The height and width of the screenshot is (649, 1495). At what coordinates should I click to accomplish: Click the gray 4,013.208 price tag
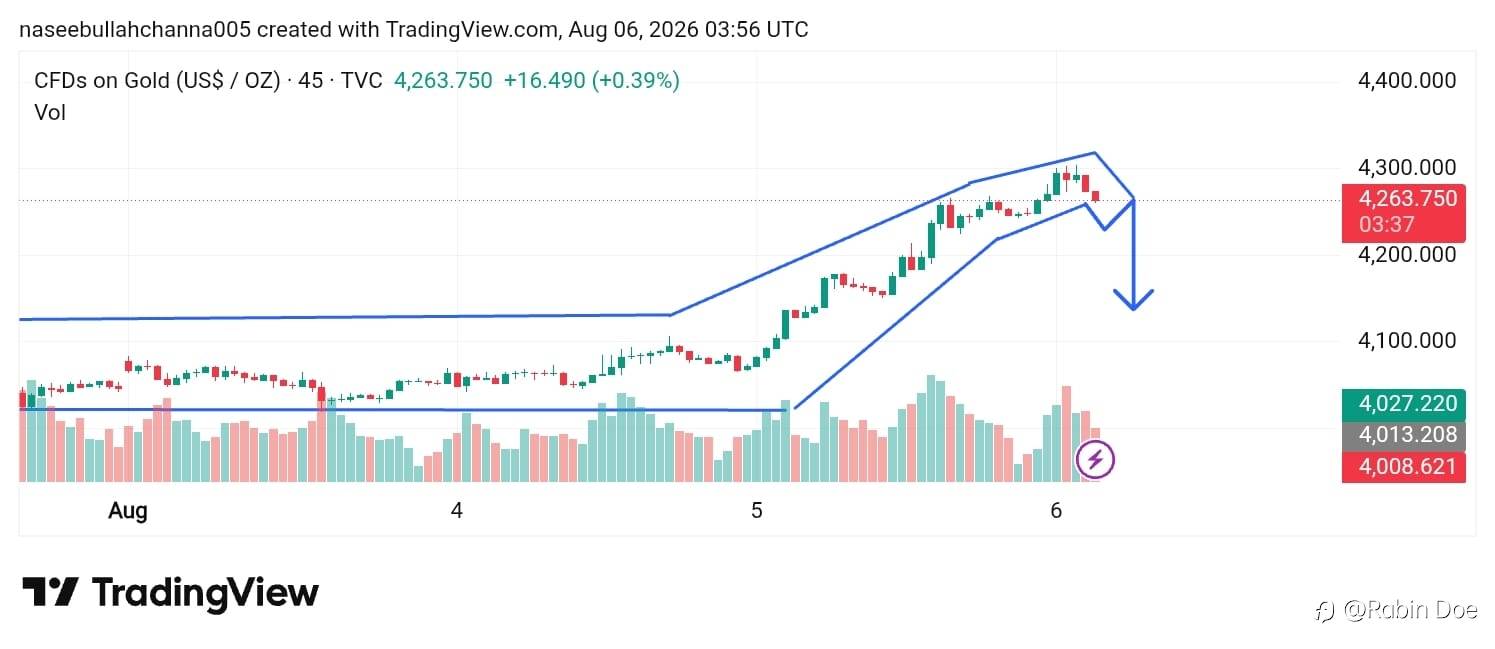click(x=1403, y=435)
